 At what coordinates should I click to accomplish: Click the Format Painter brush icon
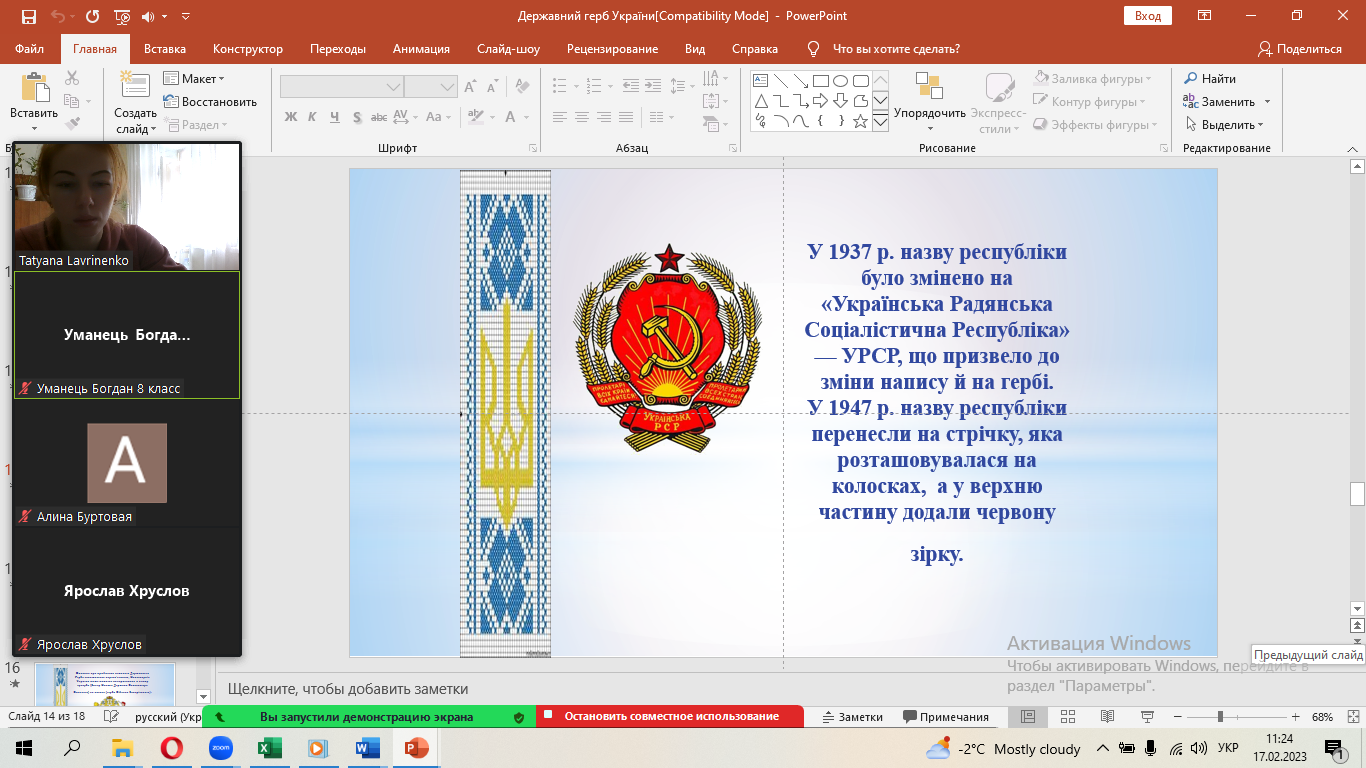[72, 124]
